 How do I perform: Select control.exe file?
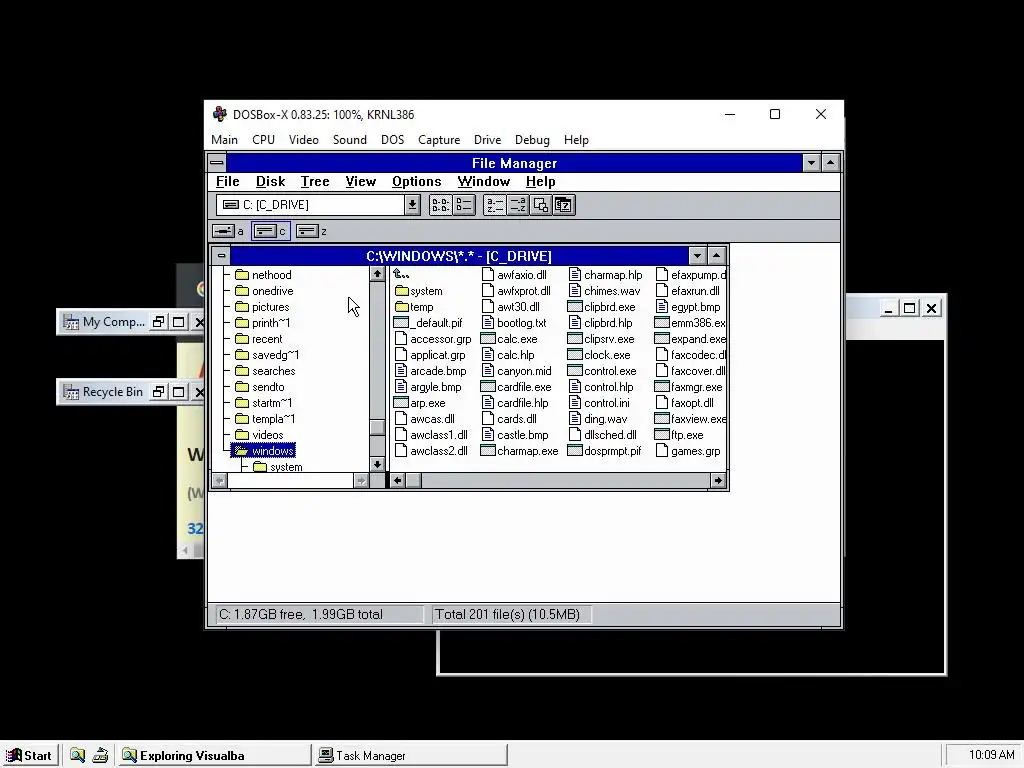602,371
